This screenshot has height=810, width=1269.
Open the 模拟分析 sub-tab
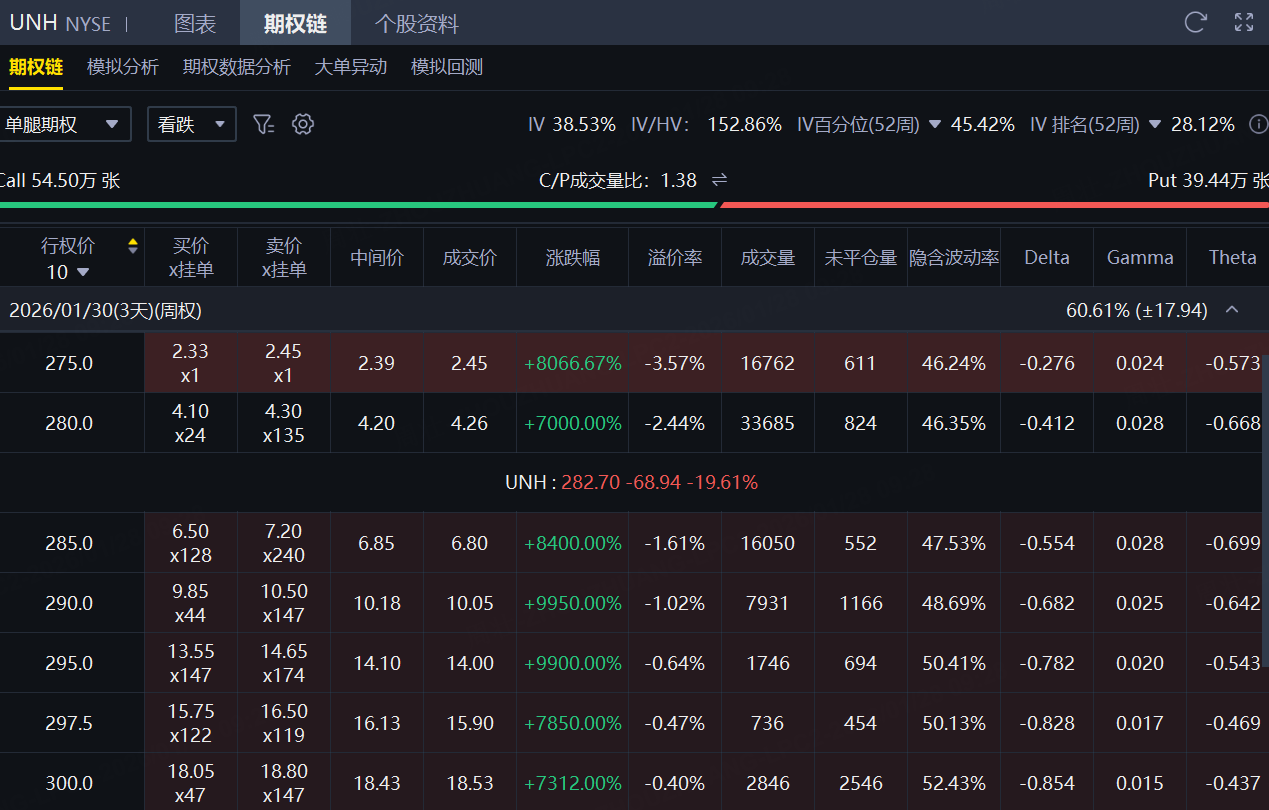(123, 67)
